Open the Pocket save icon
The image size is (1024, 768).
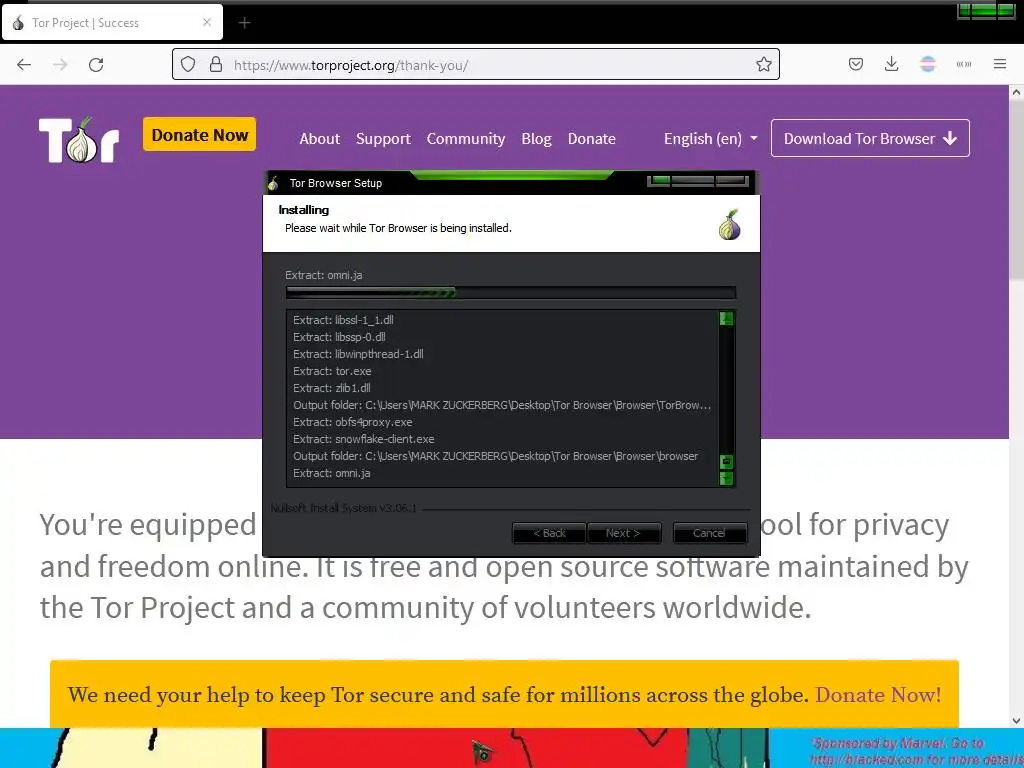pyautogui.click(x=856, y=64)
